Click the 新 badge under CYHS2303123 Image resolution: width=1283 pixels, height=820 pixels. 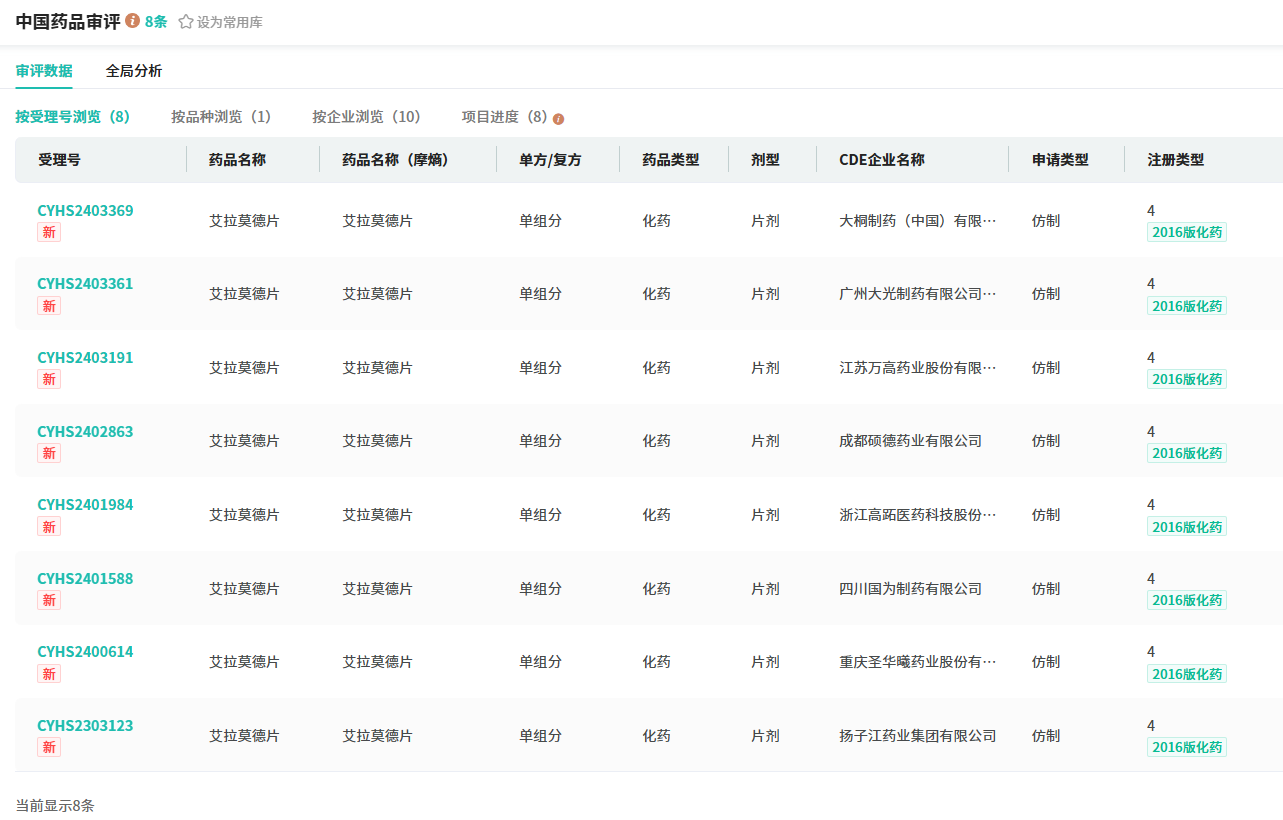(49, 747)
